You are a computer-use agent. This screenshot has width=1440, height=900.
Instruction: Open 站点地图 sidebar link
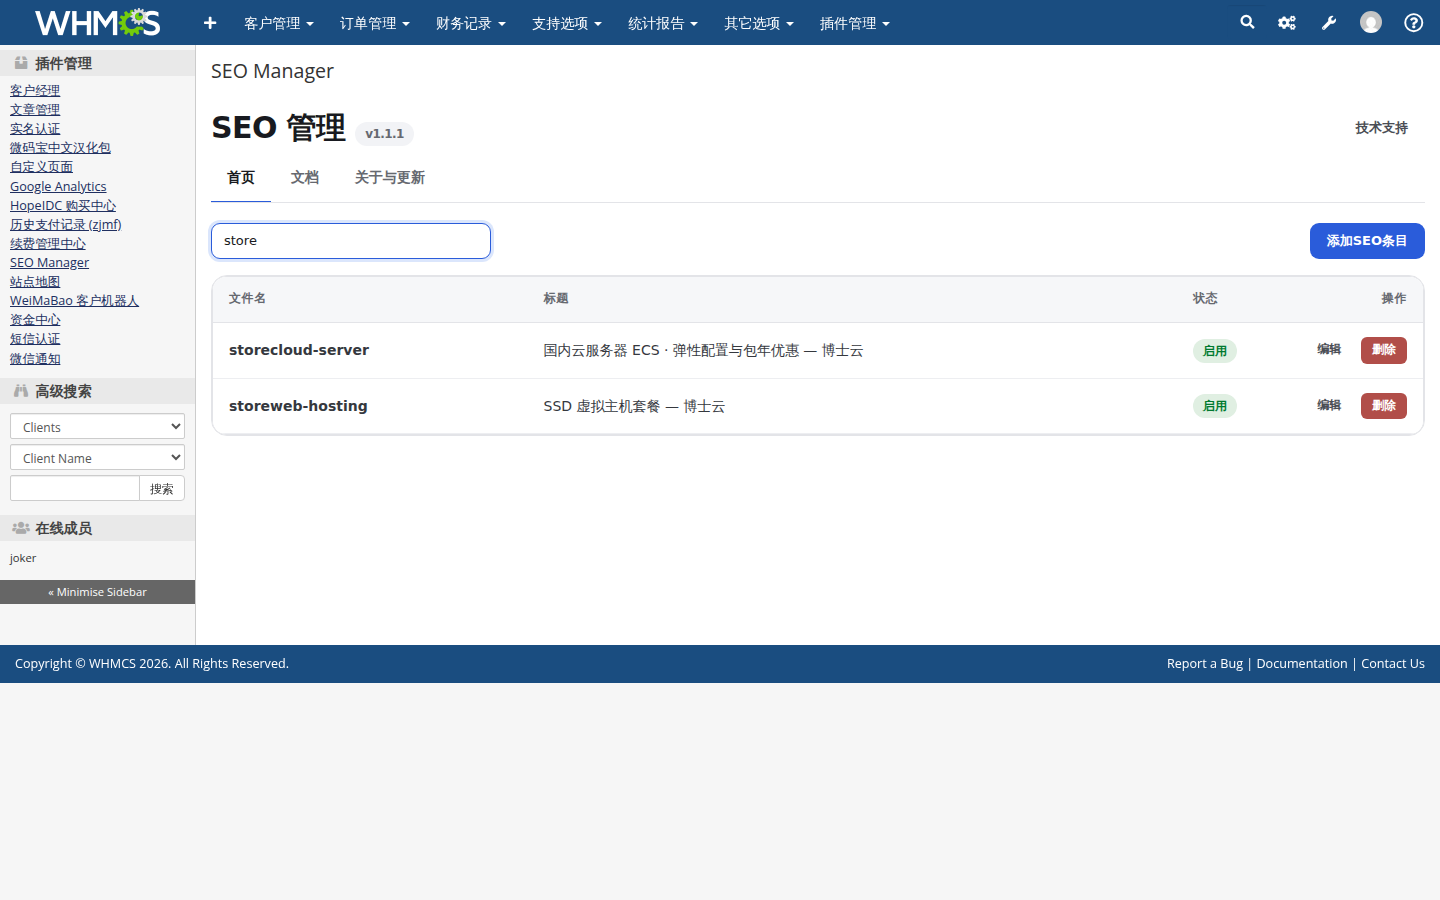[x=35, y=281]
